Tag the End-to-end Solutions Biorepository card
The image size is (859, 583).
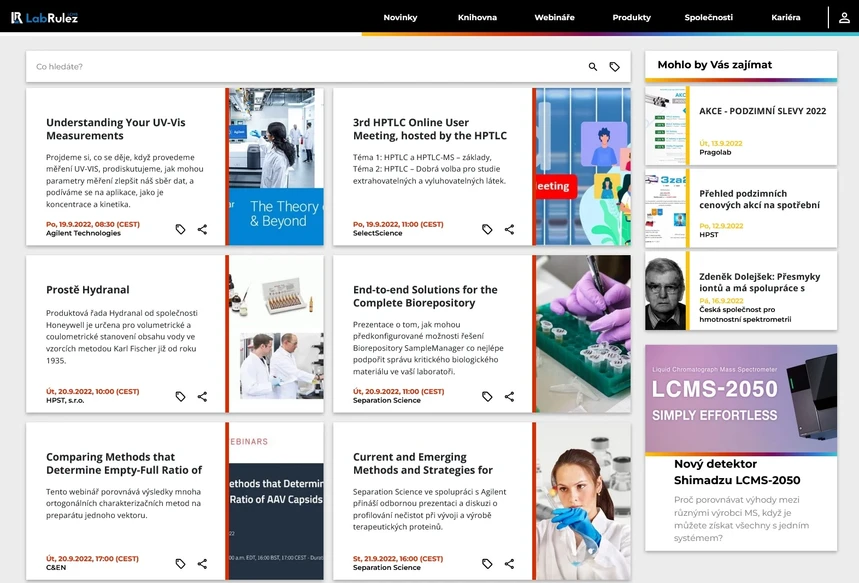click(487, 396)
